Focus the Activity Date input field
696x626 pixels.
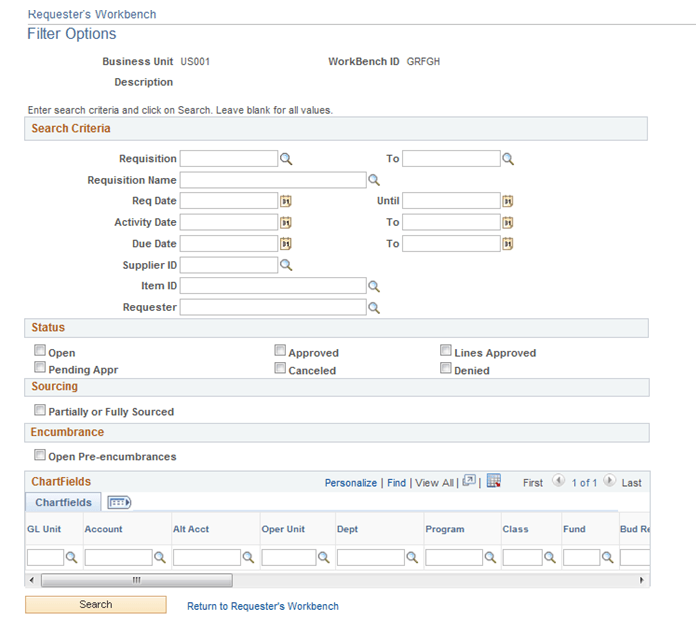pos(229,222)
